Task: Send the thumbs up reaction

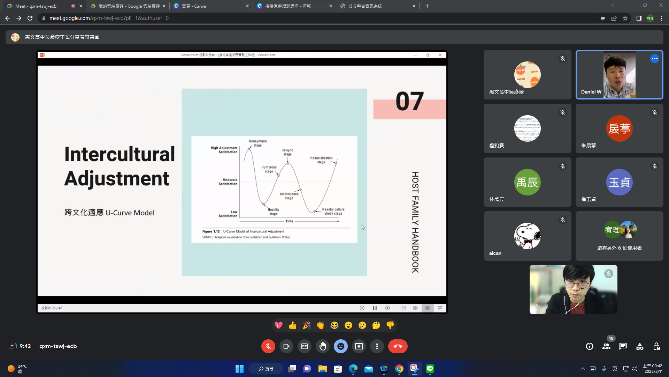Action: coord(293,325)
